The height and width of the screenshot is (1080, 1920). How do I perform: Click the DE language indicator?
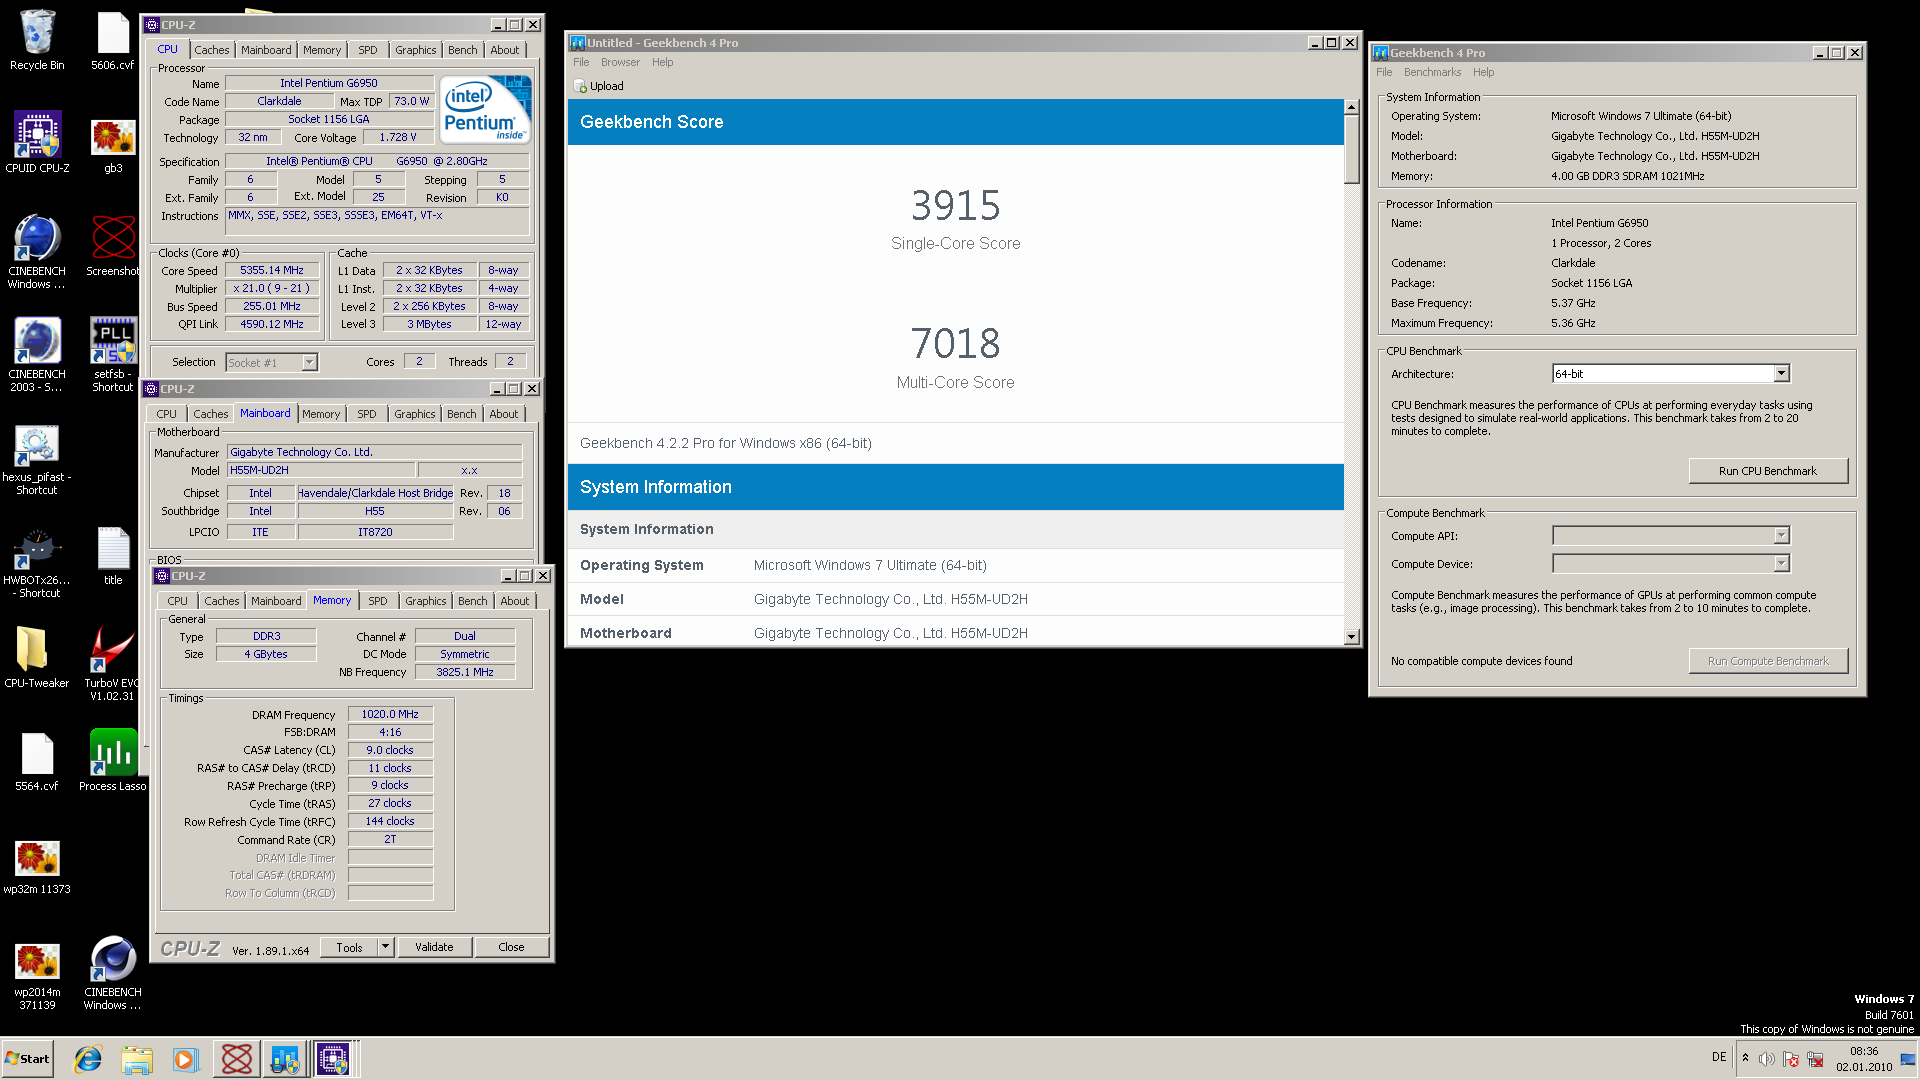coord(1719,1057)
